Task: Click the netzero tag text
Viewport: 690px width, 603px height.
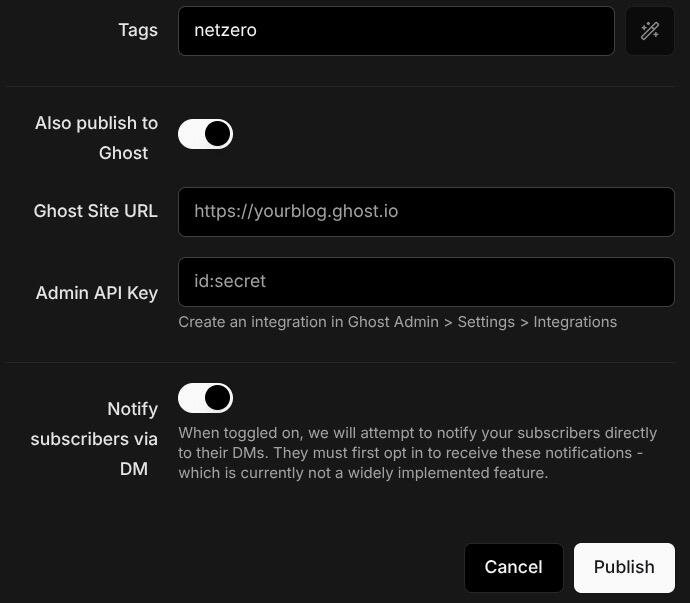Action: 225,30
